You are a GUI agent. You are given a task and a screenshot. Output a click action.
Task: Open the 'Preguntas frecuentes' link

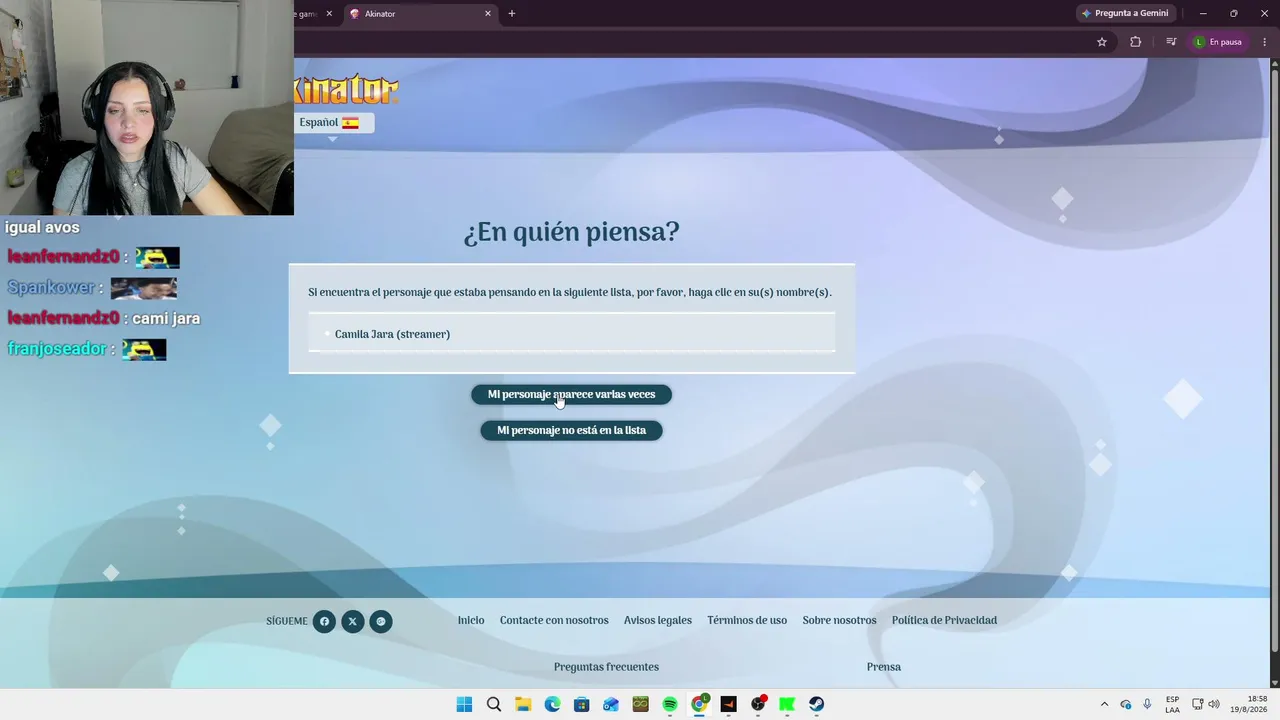pos(606,667)
